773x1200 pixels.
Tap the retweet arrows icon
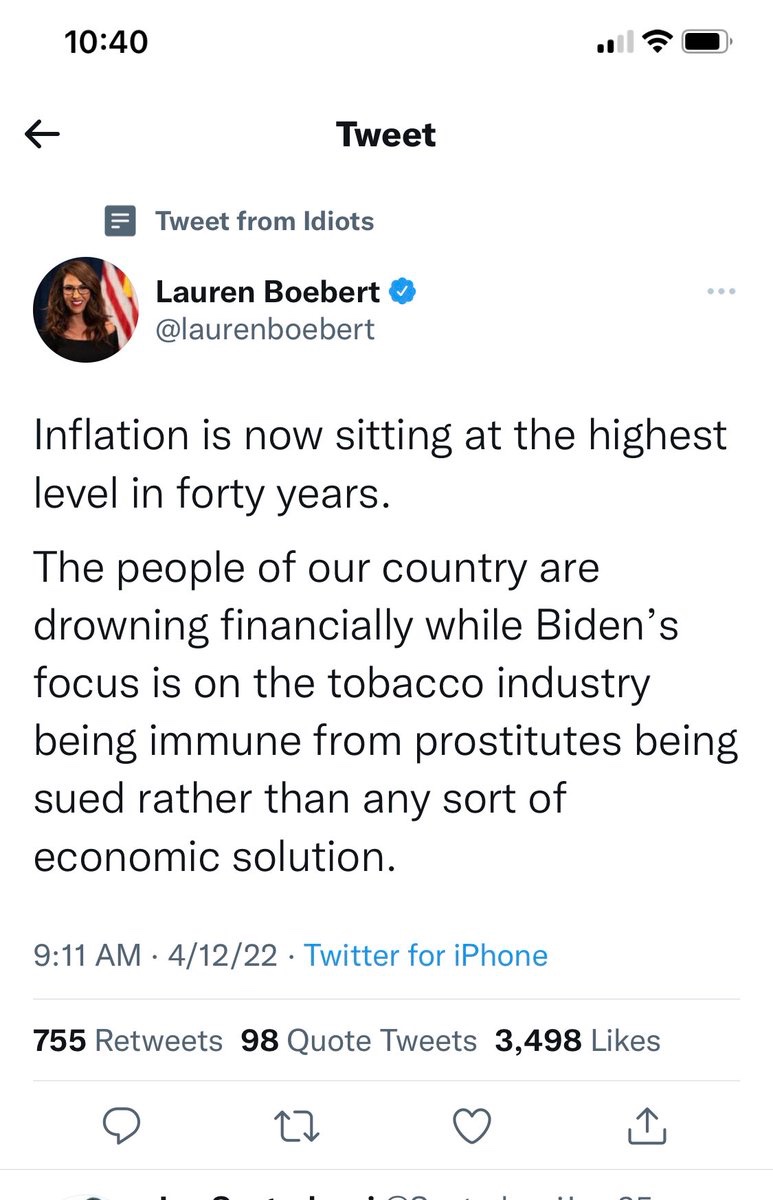point(296,1127)
